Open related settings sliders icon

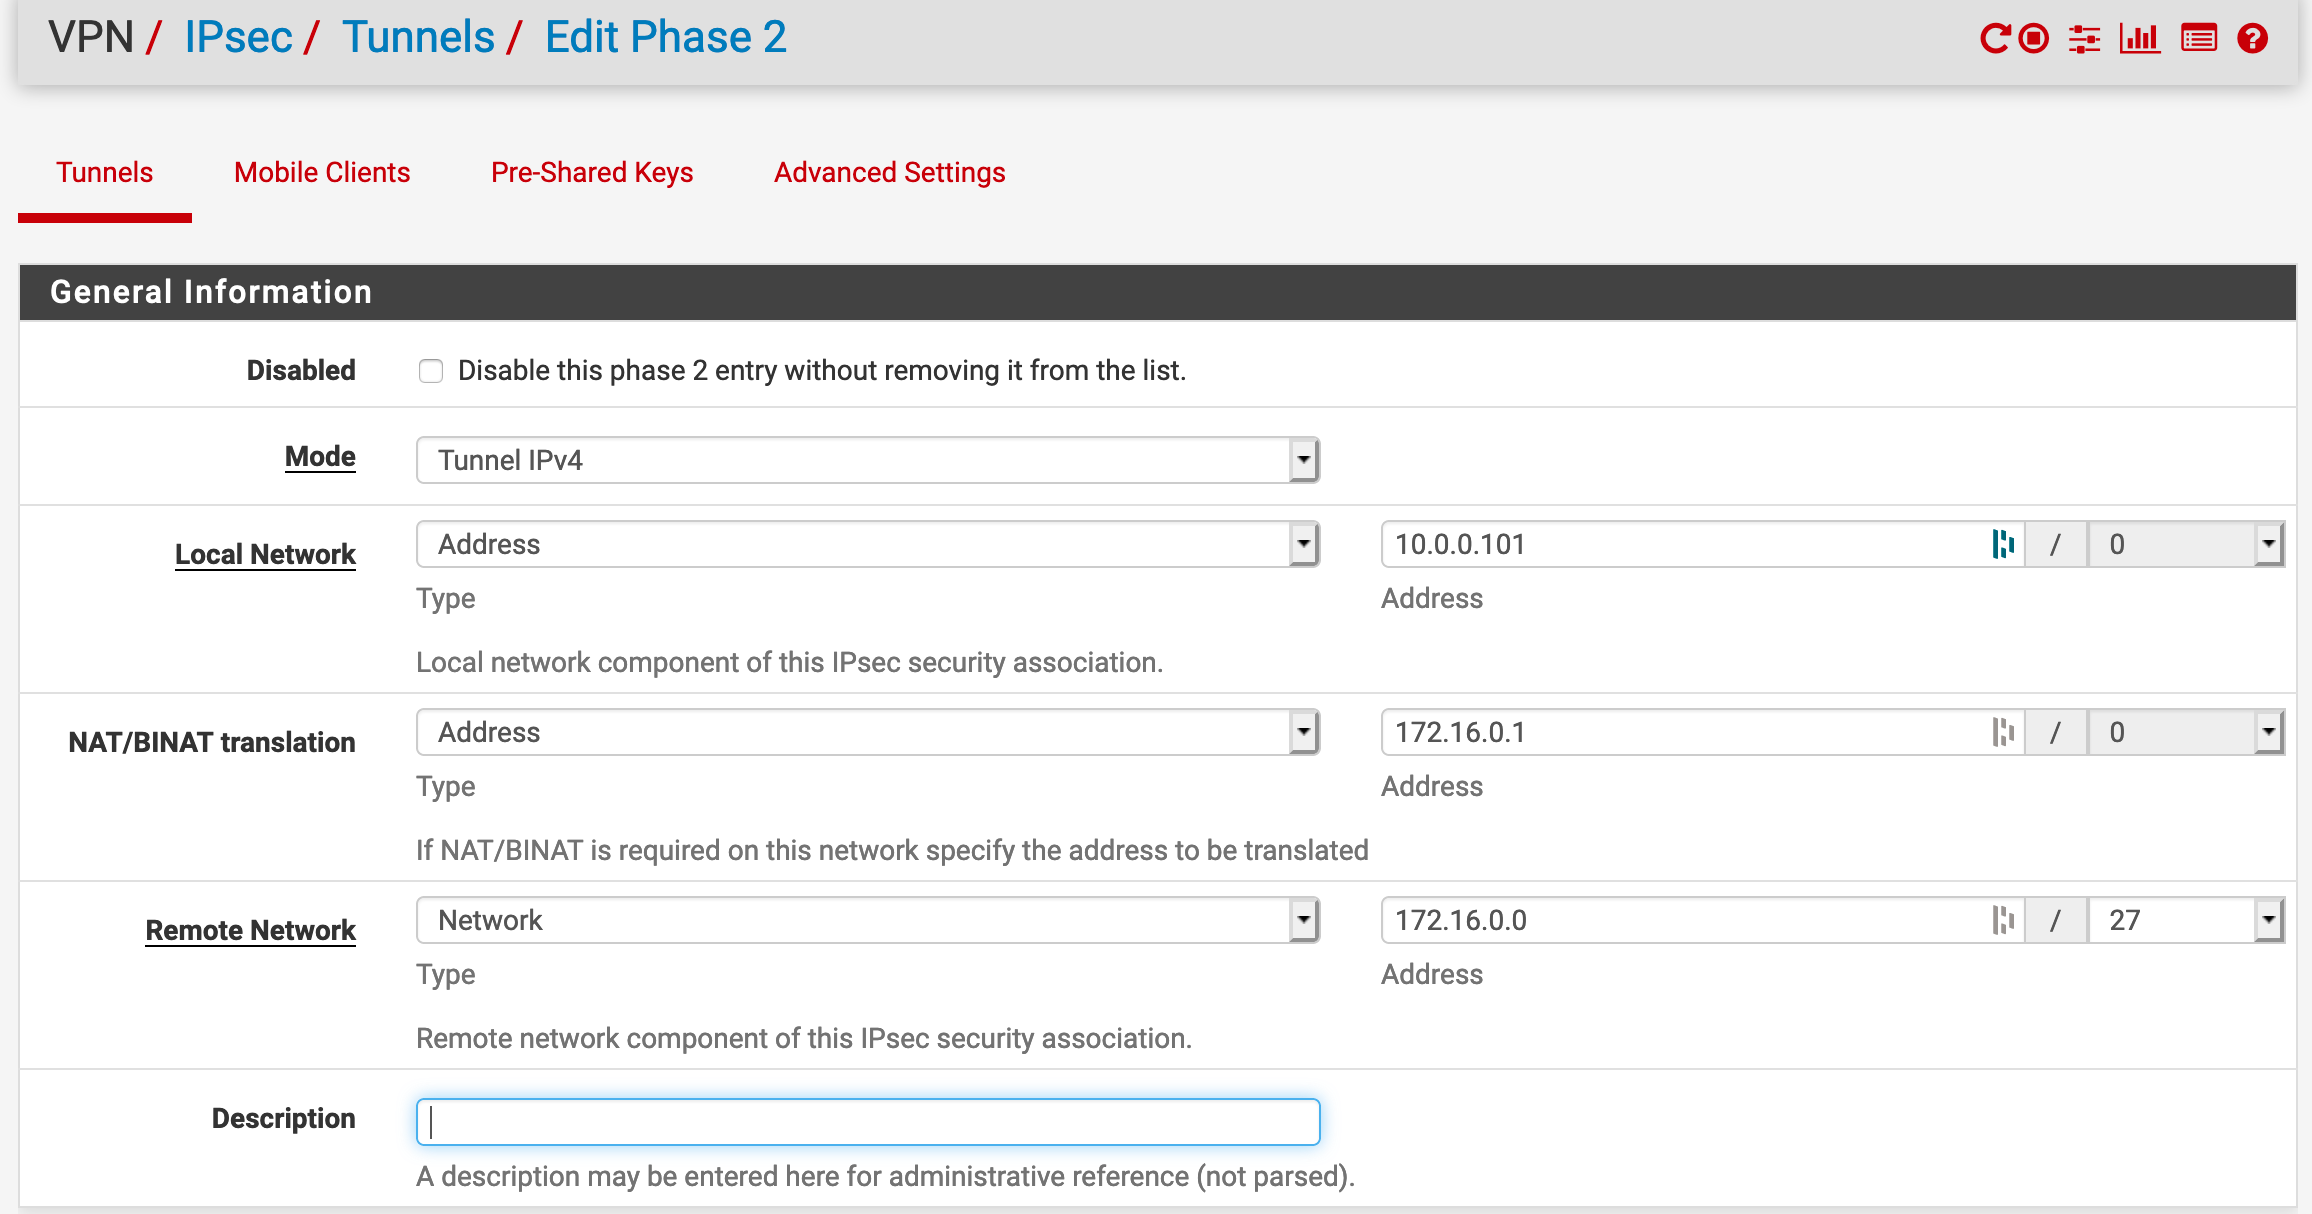pyautogui.click(x=2085, y=39)
